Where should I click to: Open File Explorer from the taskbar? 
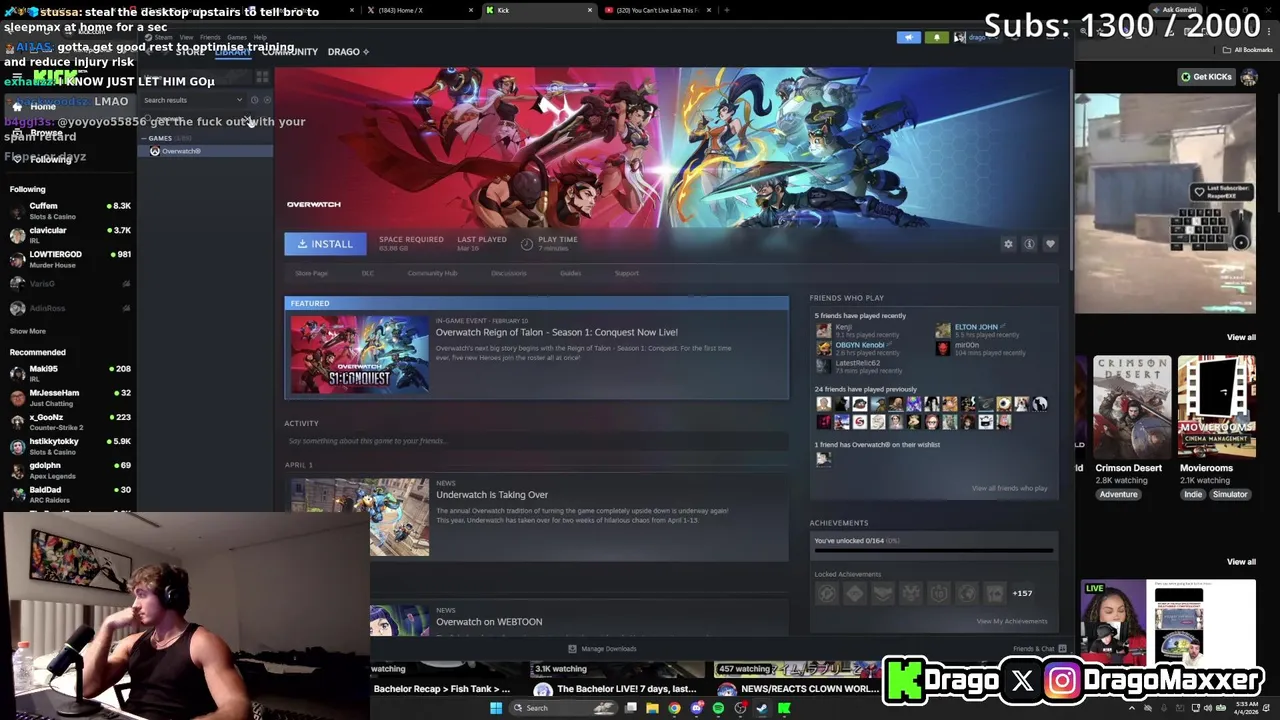(652, 708)
